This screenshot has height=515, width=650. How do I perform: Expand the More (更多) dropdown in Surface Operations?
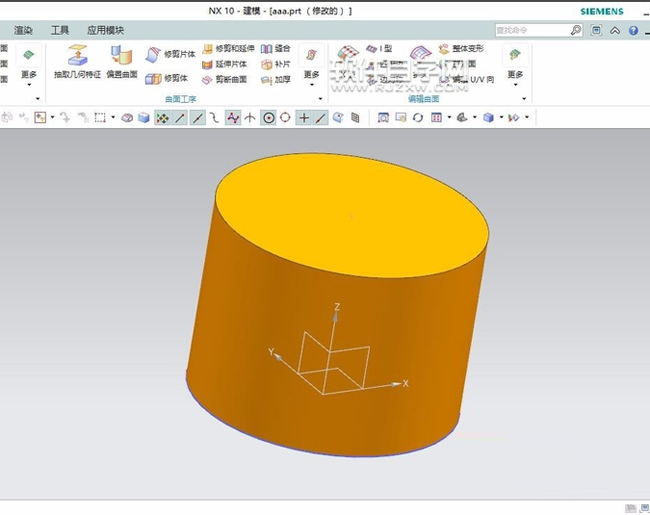[312, 75]
